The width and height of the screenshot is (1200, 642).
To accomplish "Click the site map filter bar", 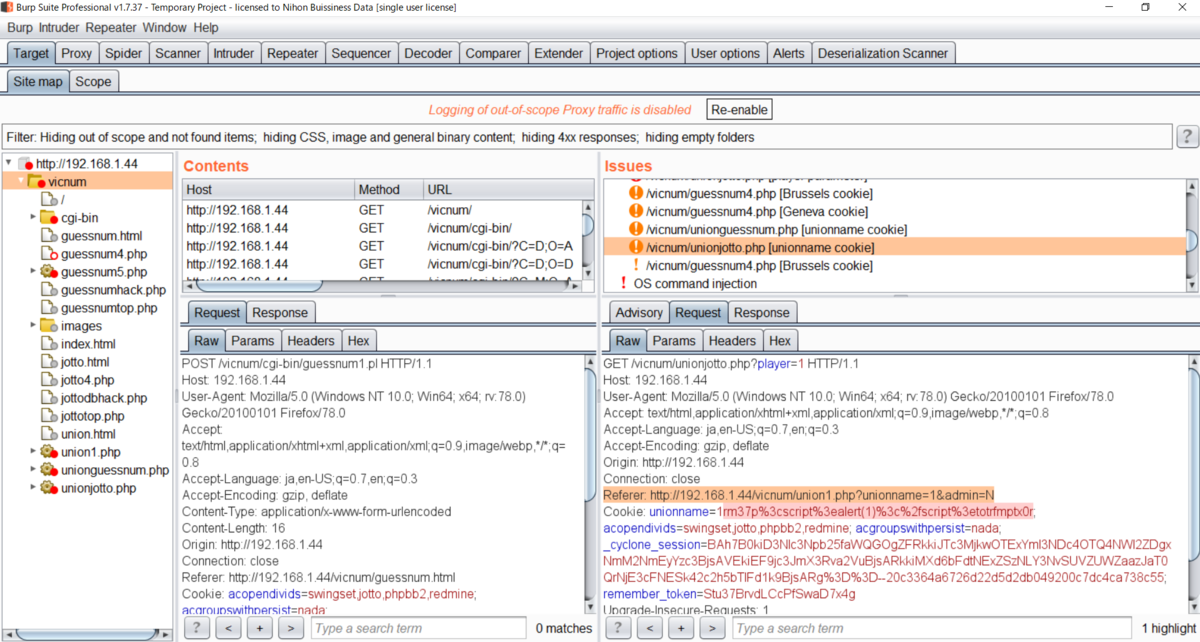I will (586, 137).
